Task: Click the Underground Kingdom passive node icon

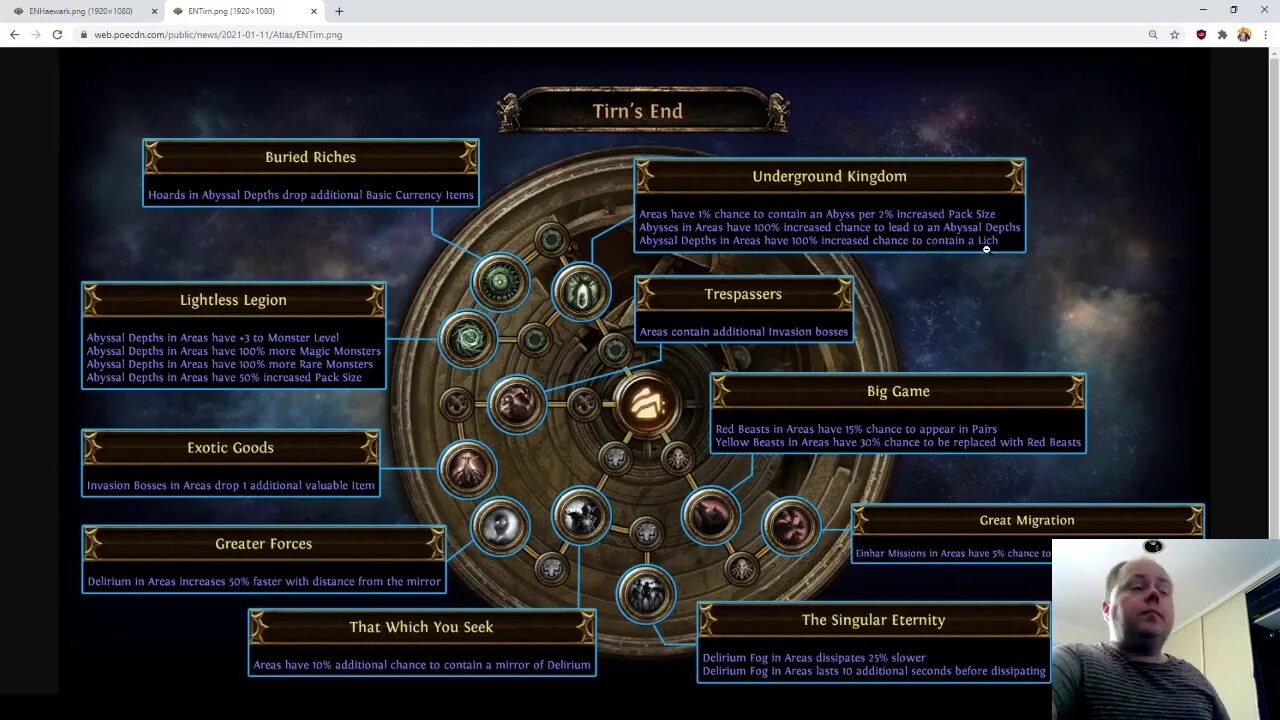Action: (580, 292)
